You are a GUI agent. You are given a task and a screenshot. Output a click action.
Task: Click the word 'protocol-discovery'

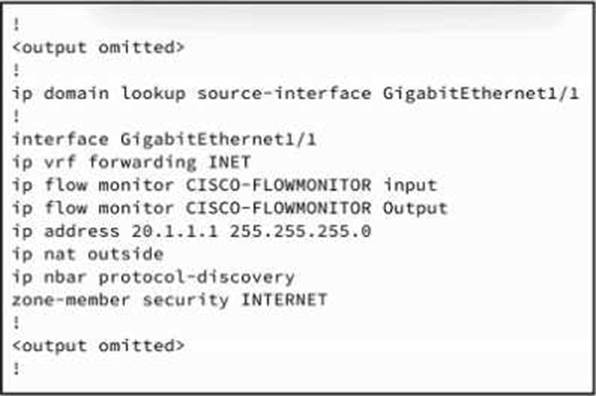[197, 278]
